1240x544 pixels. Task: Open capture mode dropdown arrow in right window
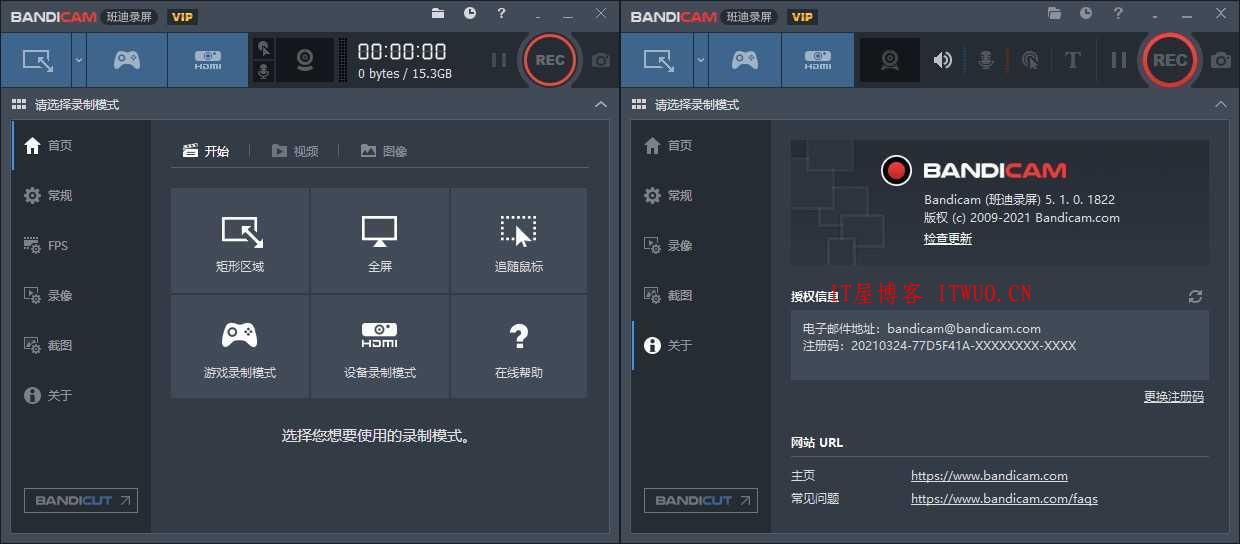pos(700,60)
